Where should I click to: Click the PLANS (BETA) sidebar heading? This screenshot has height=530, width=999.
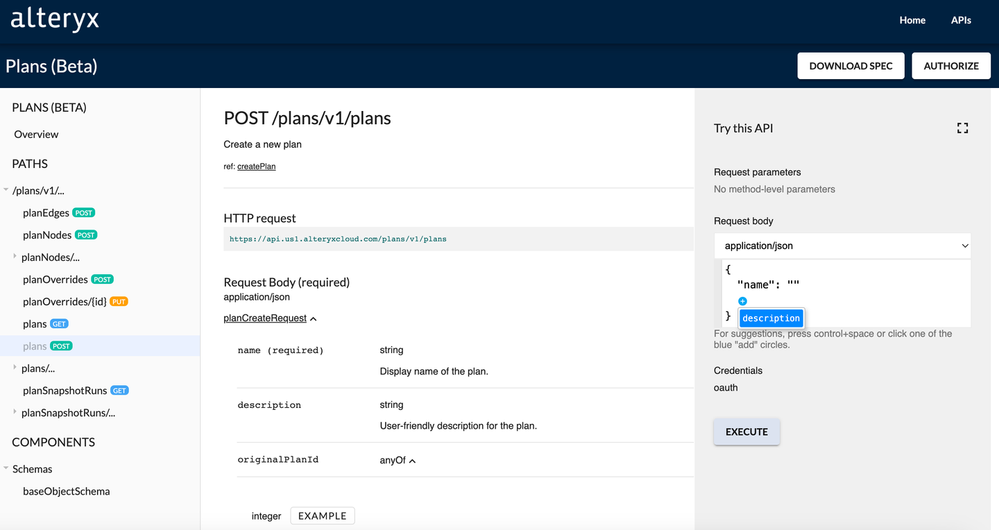coord(49,108)
